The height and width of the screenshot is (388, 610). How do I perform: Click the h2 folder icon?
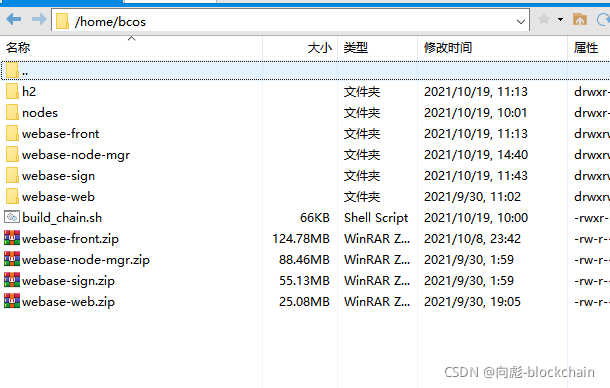click(x=12, y=91)
